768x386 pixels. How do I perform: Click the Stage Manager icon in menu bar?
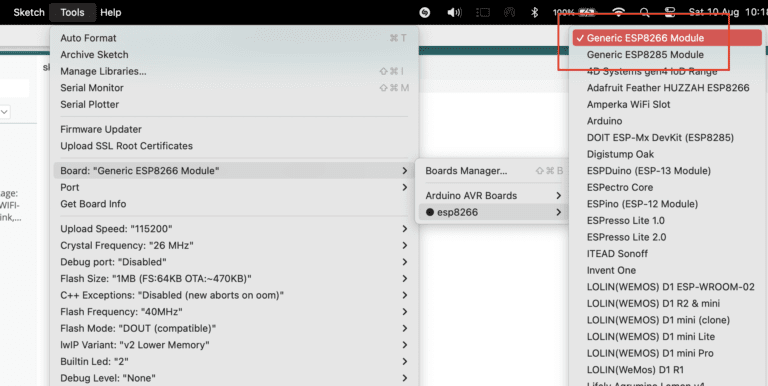tap(484, 12)
